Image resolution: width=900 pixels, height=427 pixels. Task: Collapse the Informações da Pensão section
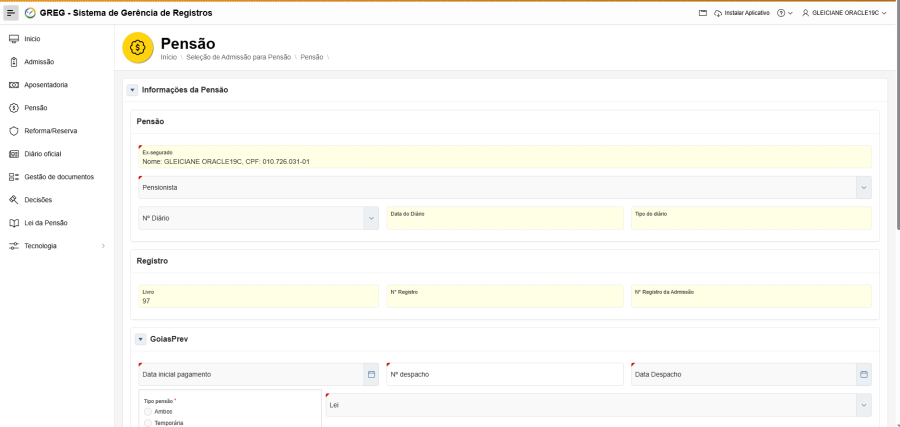[132, 90]
